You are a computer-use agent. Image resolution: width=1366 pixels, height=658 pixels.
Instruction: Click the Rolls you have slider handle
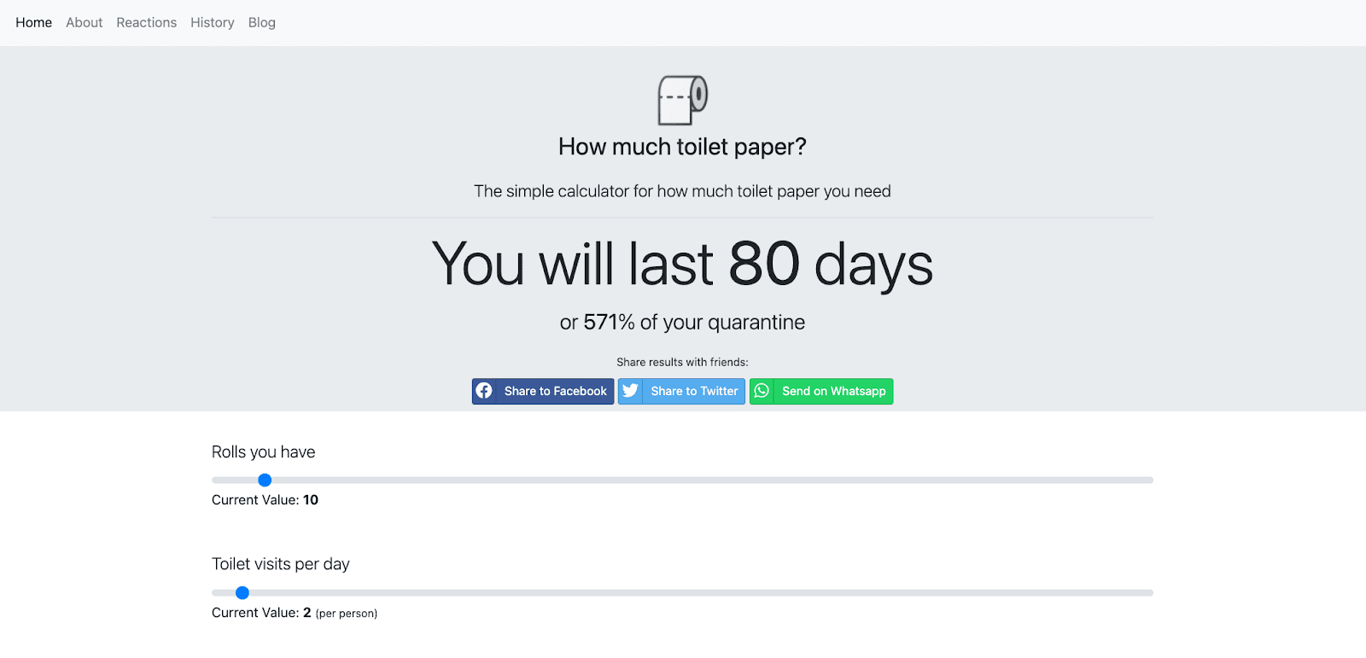[265, 480]
